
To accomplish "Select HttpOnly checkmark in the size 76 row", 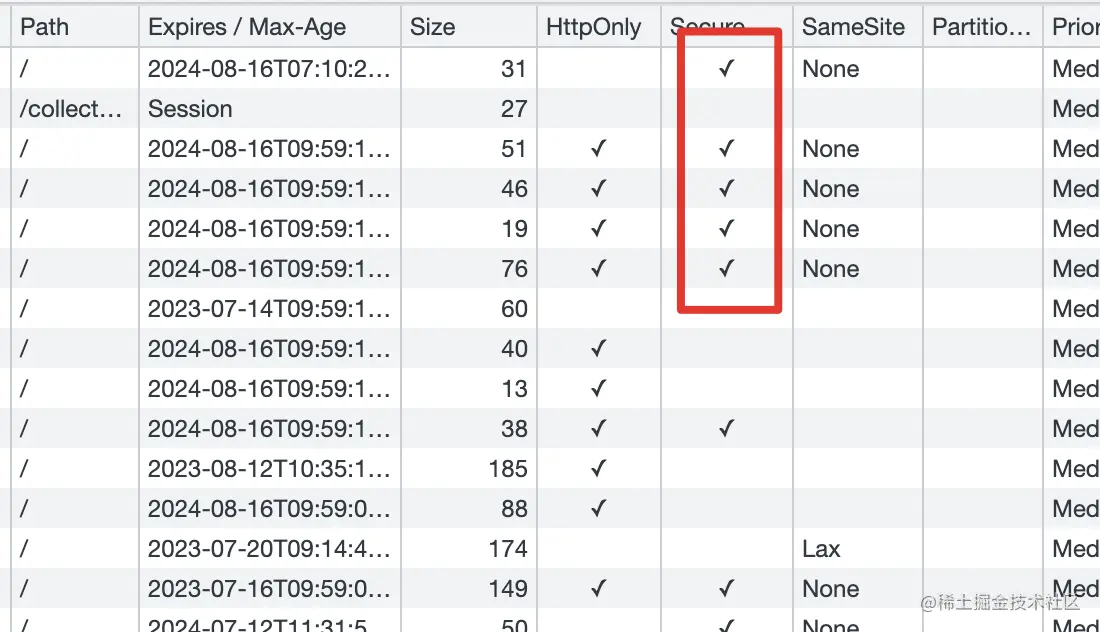I will pyautogui.click(x=598, y=269).
